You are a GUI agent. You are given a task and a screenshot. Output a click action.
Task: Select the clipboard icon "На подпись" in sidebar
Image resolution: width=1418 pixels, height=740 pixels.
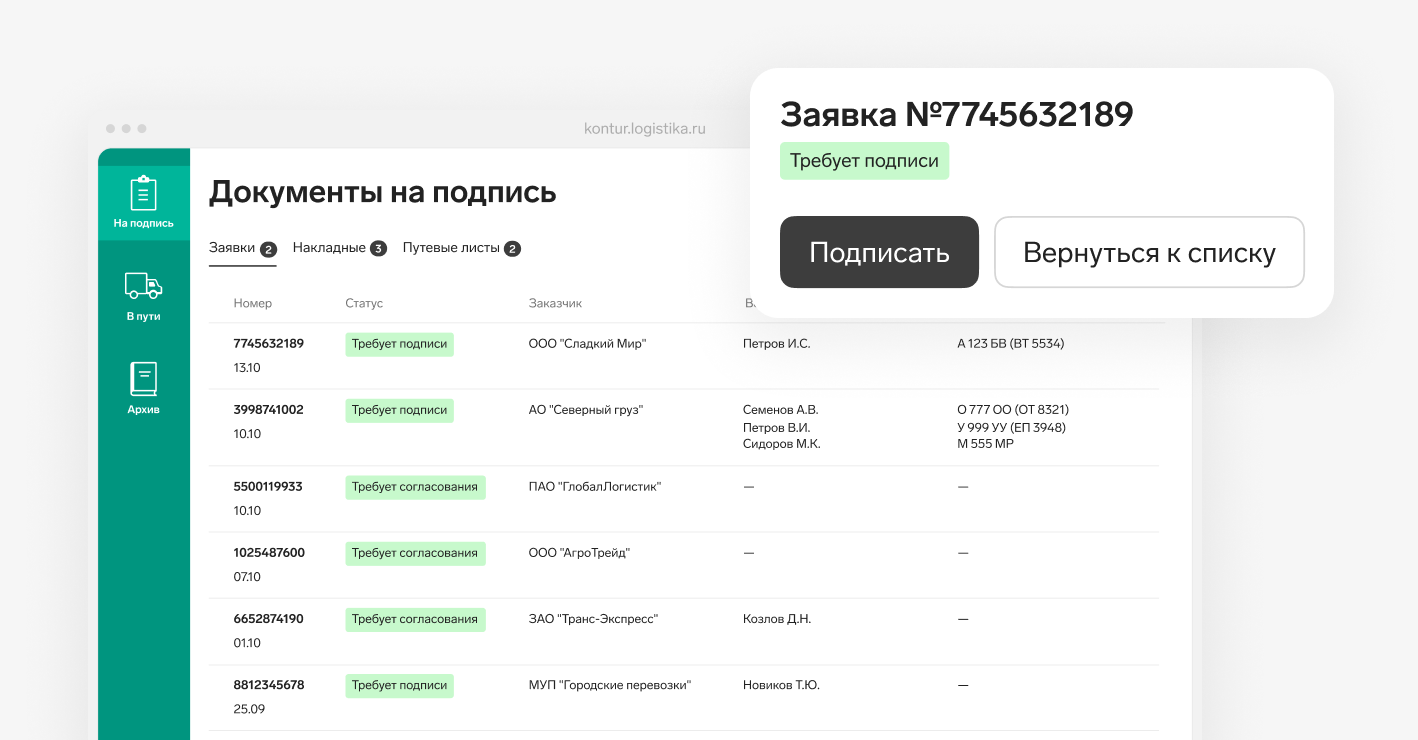point(143,196)
